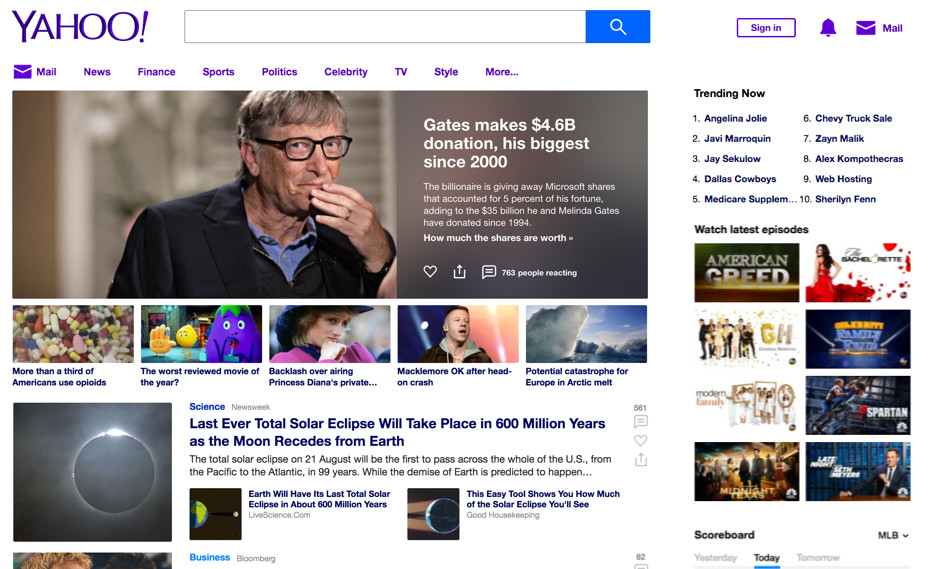Share the solar eclipse article

(x=641, y=460)
